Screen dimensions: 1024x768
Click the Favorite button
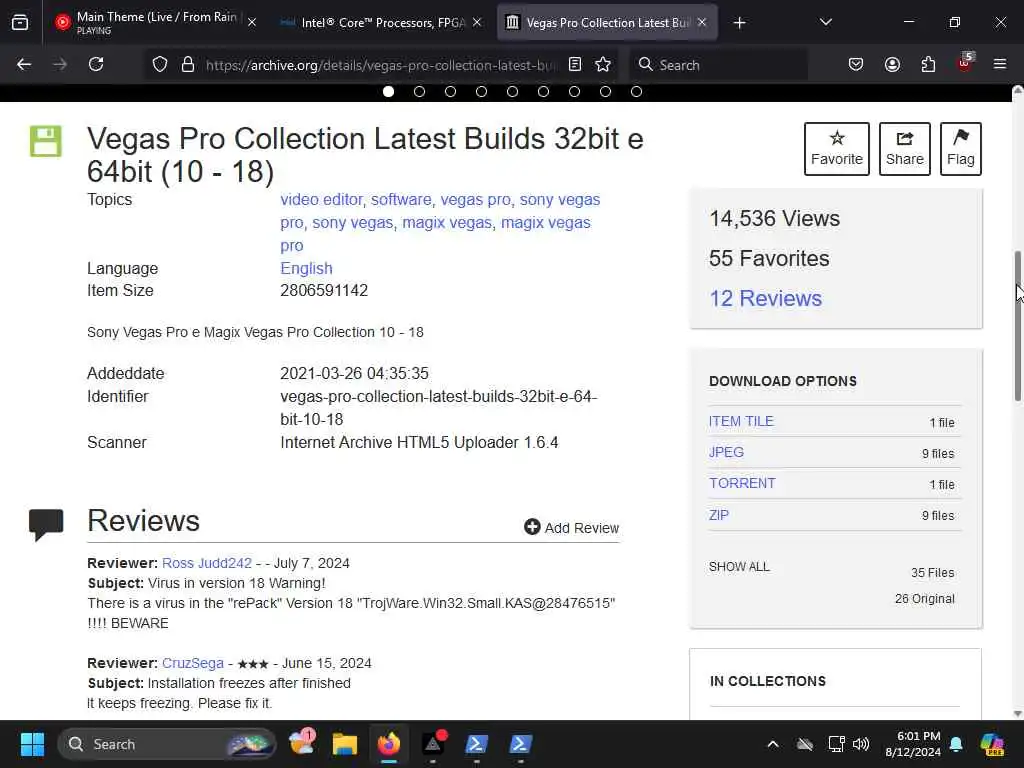(x=837, y=149)
